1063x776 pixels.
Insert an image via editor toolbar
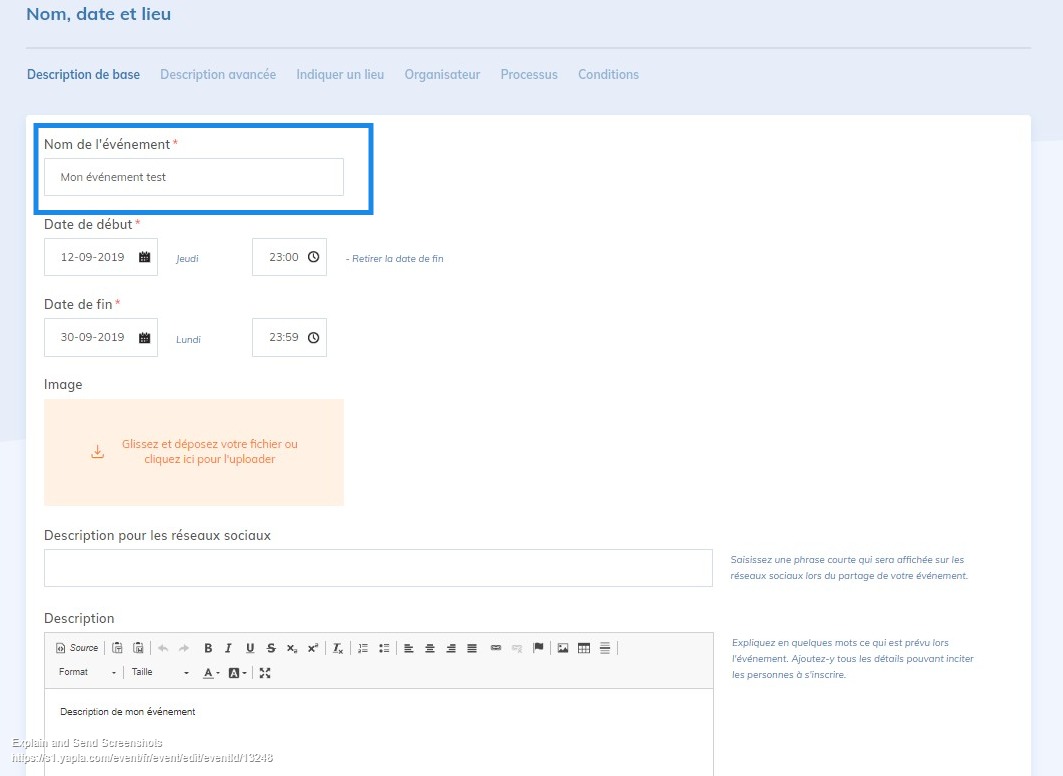(563, 648)
